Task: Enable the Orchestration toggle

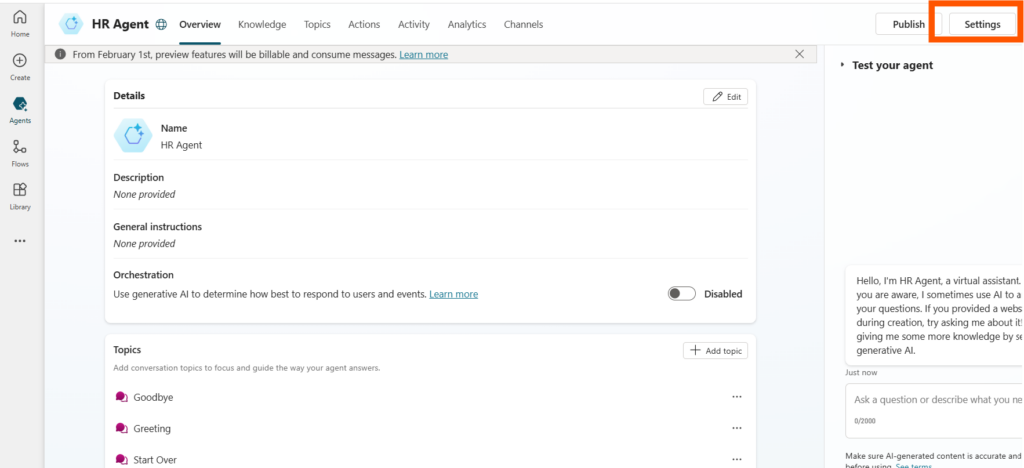Action: coord(682,294)
